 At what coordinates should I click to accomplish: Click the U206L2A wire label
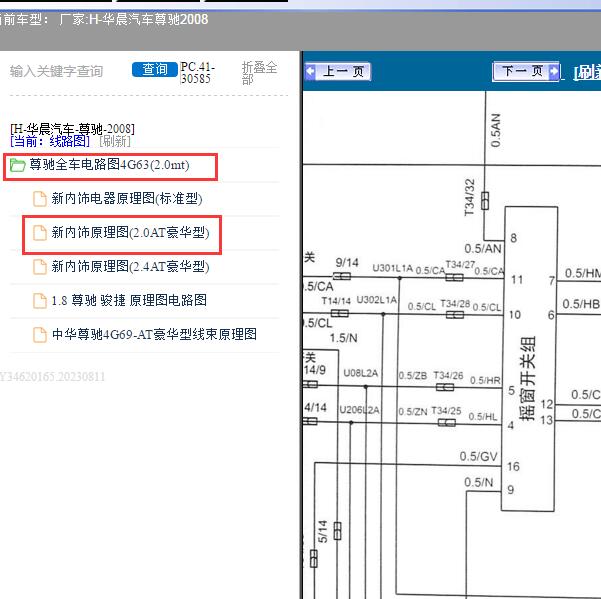360,410
